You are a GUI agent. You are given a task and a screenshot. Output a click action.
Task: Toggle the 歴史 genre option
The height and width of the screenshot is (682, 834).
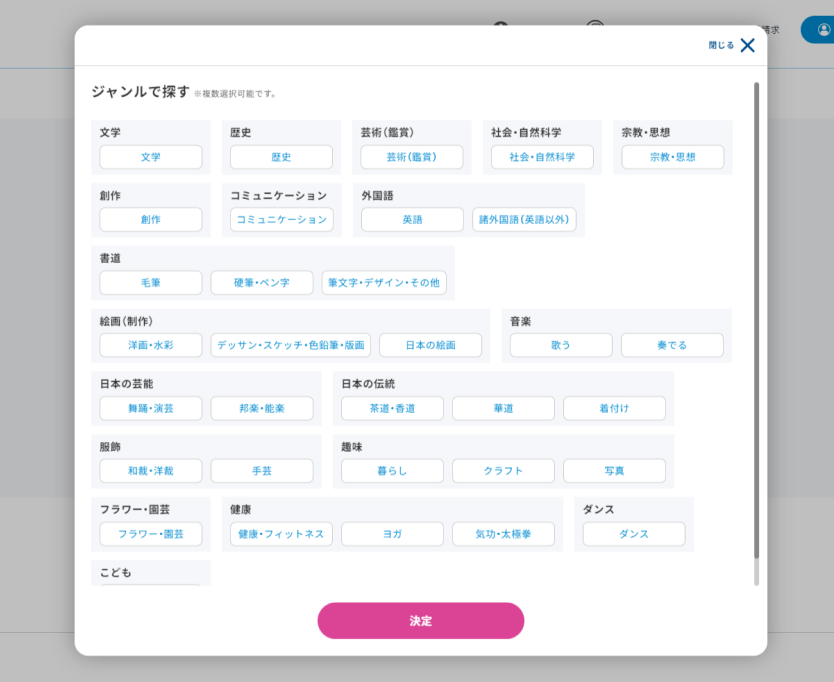point(281,157)
